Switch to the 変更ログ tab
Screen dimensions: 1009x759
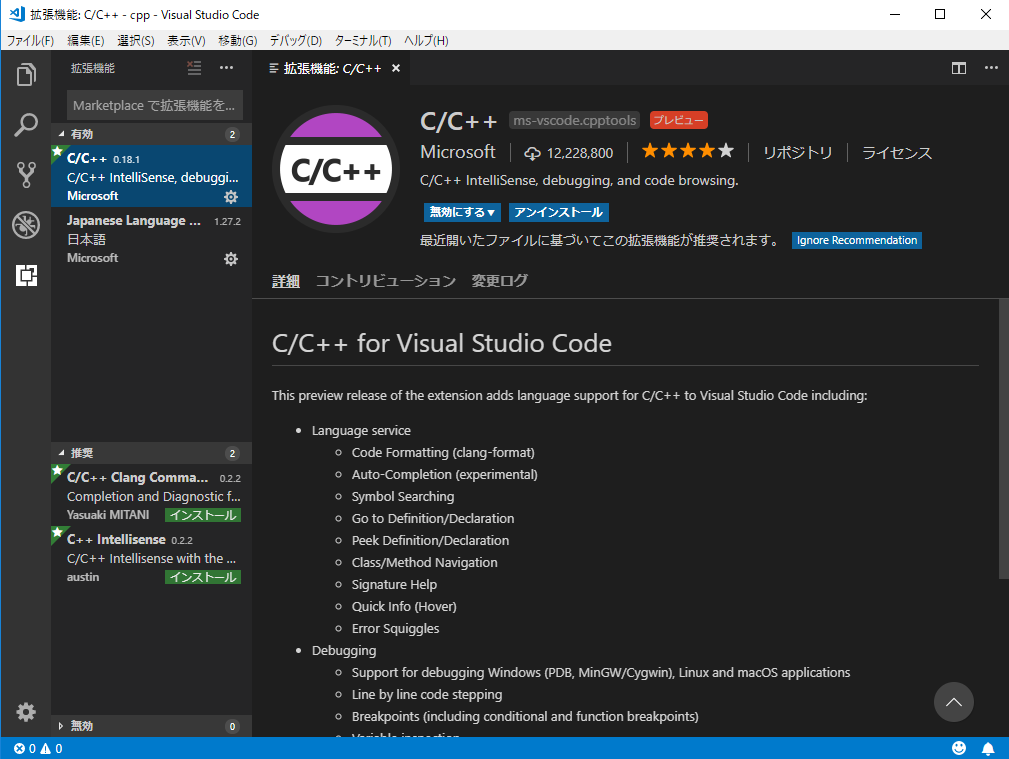(499, 281)
